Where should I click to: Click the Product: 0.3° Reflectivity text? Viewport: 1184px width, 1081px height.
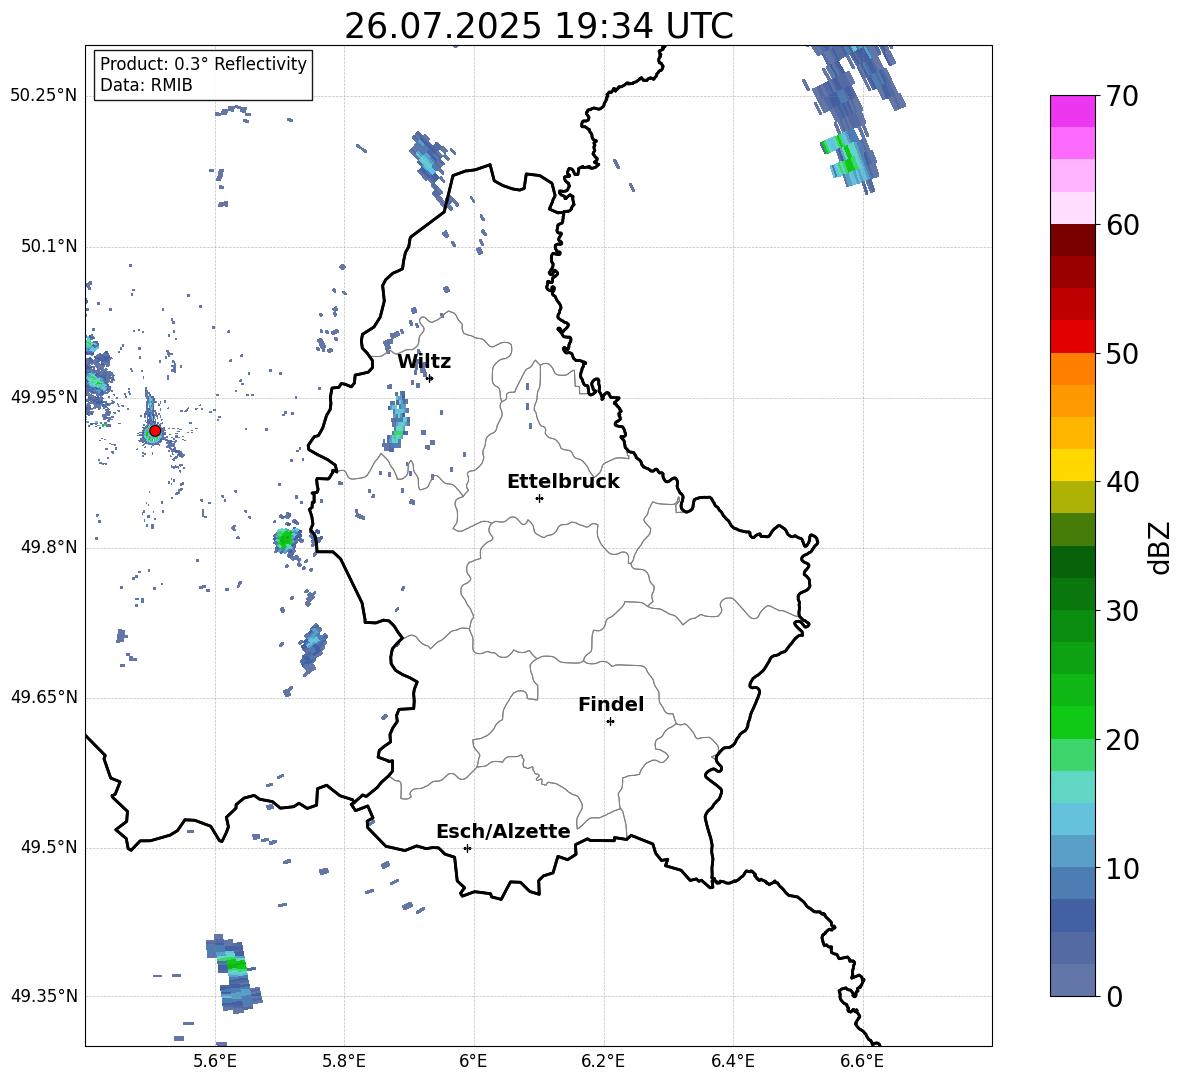tap(203, 64)
